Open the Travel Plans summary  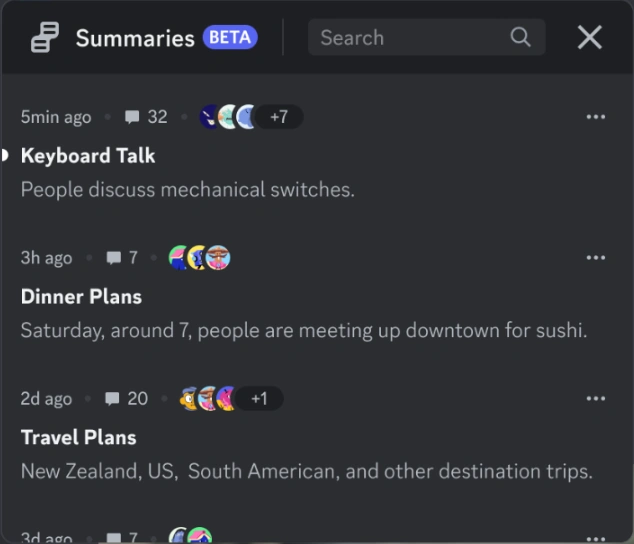[78, 438]
